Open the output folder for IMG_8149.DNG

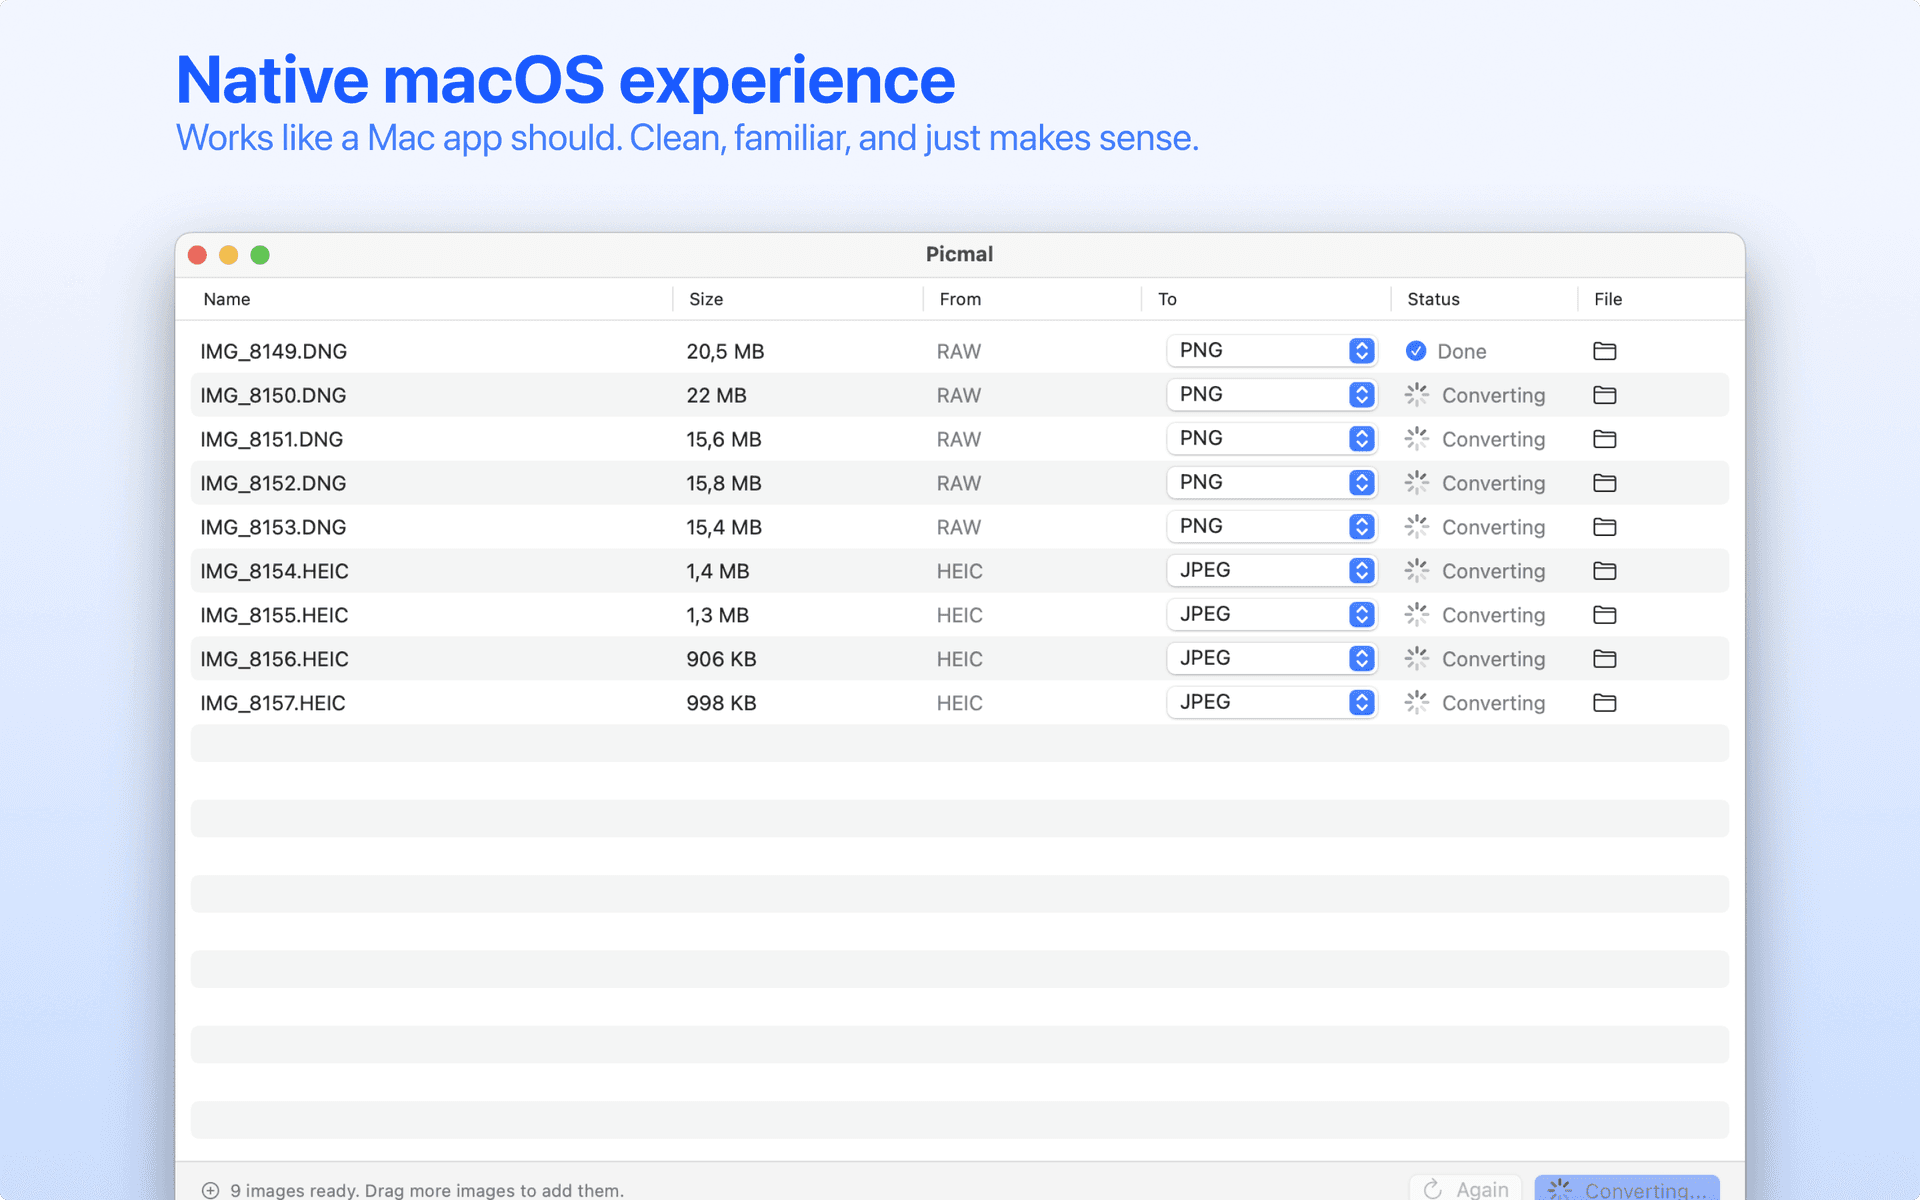[x=1604, y=351]
